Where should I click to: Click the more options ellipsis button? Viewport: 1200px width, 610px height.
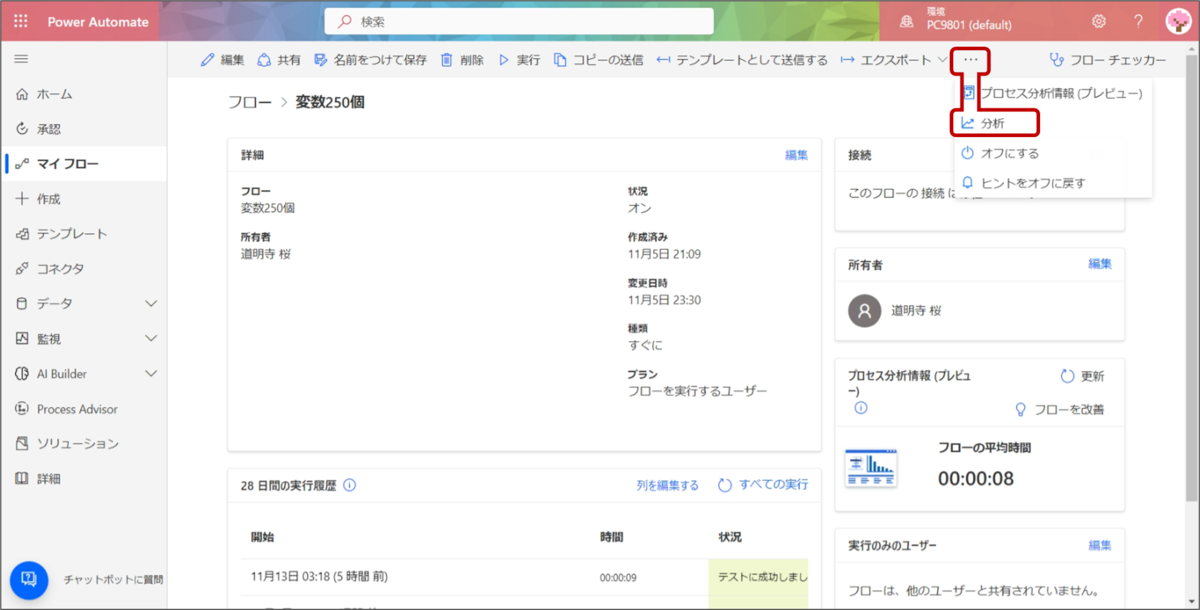971,60
